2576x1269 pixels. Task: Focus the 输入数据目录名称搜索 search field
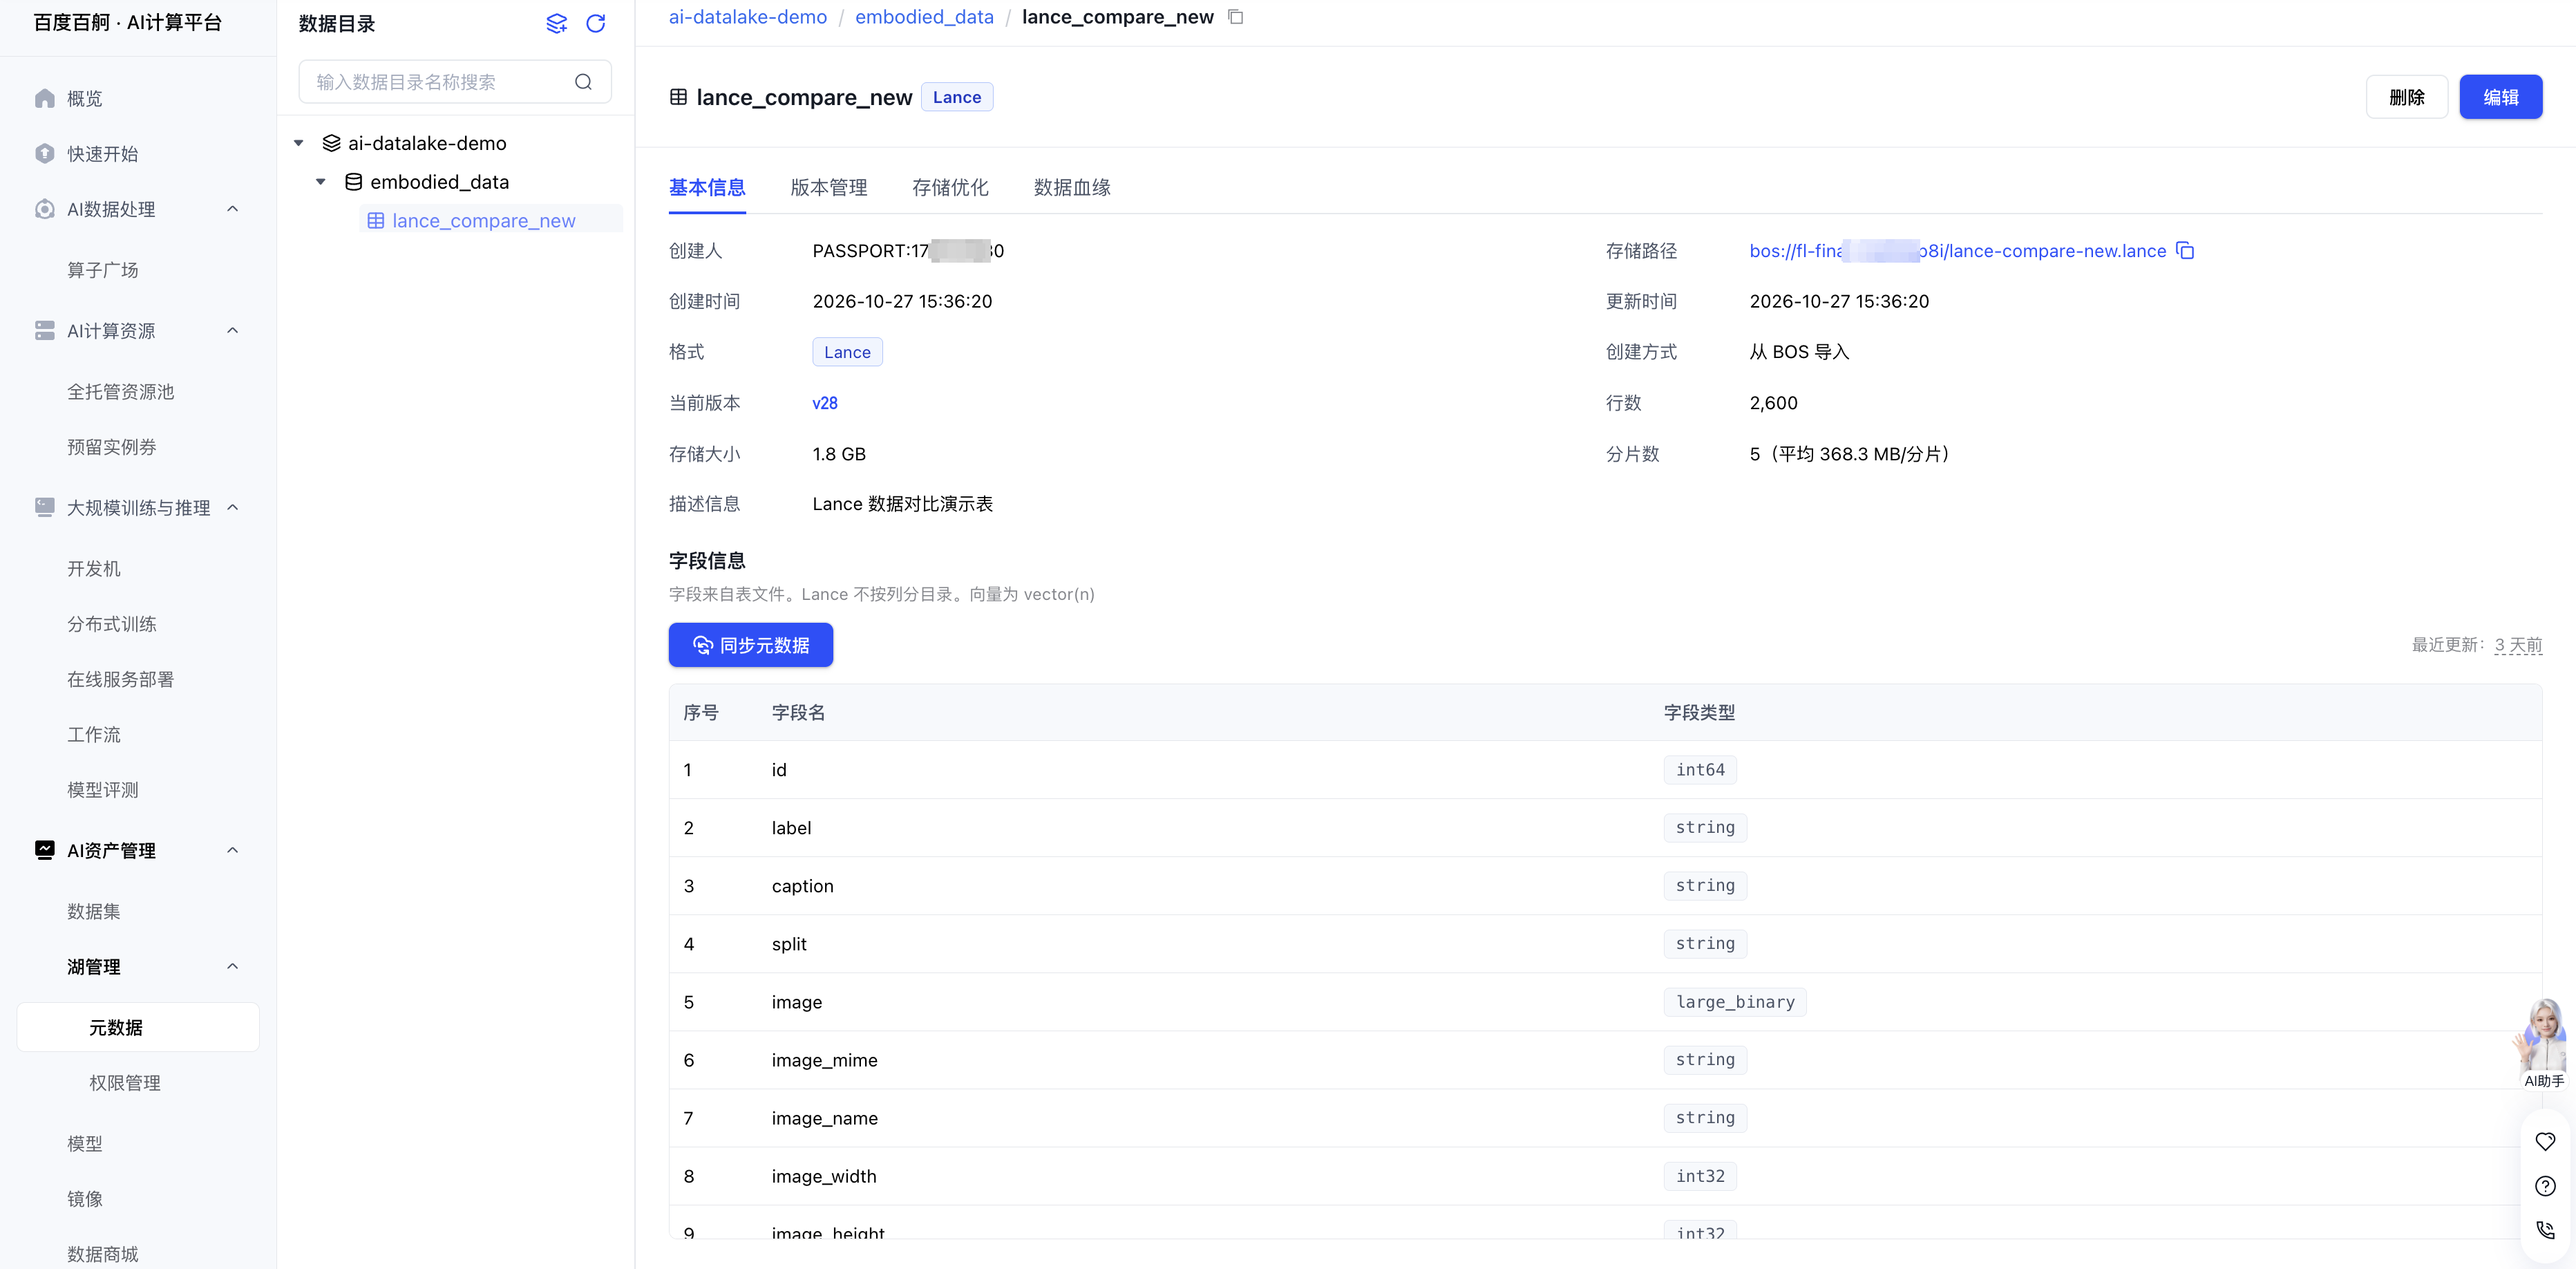click(x=455, y=82)
